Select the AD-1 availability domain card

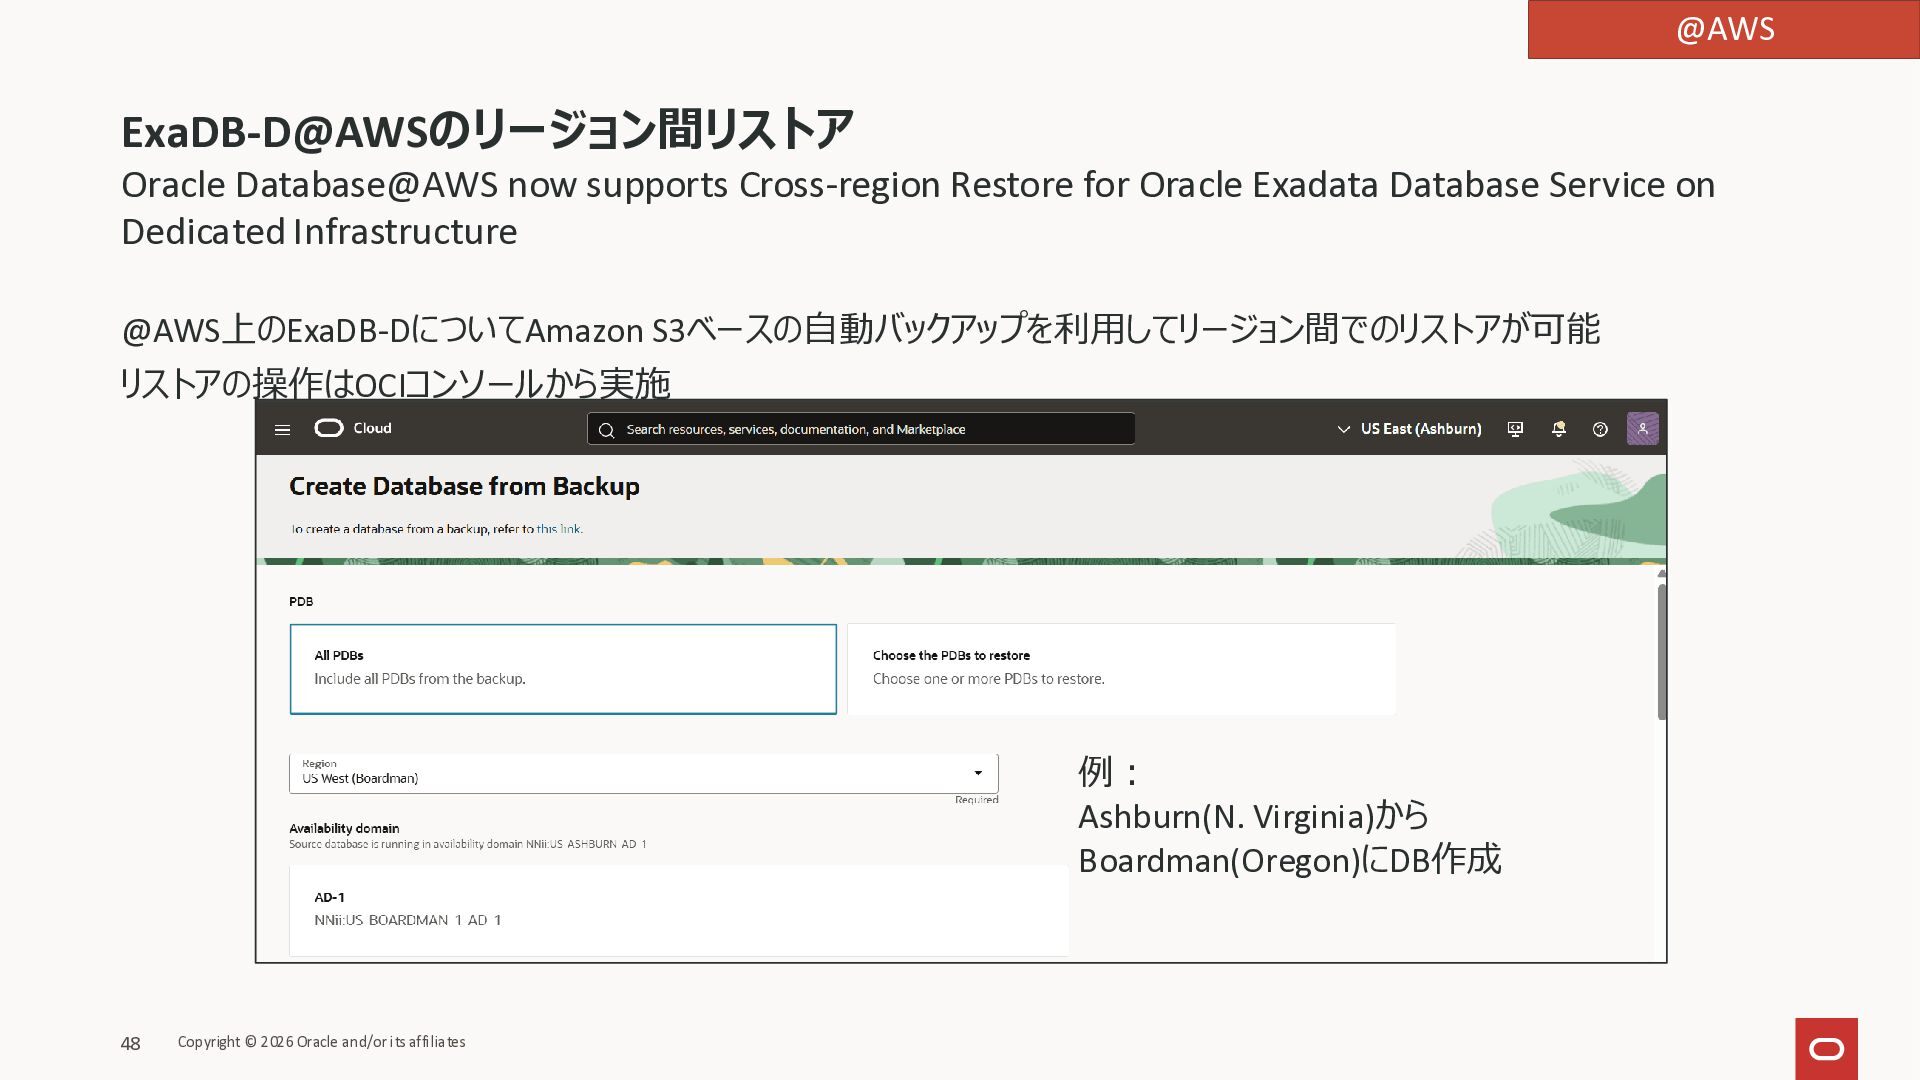click(x=678, y=909)
